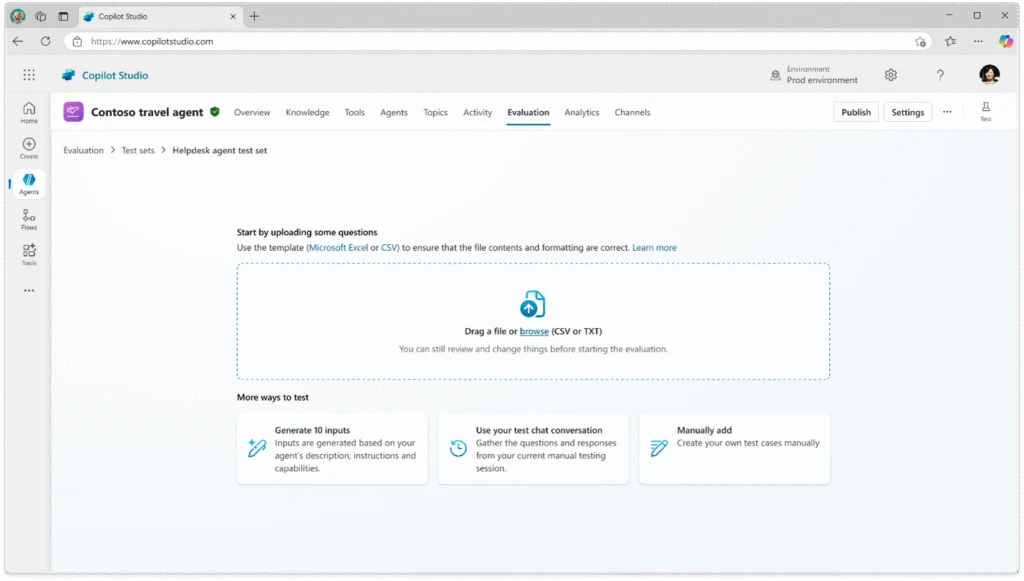Open the Test flask icon near Publish
Viewport: 1024px width, 581px height.
985,111
